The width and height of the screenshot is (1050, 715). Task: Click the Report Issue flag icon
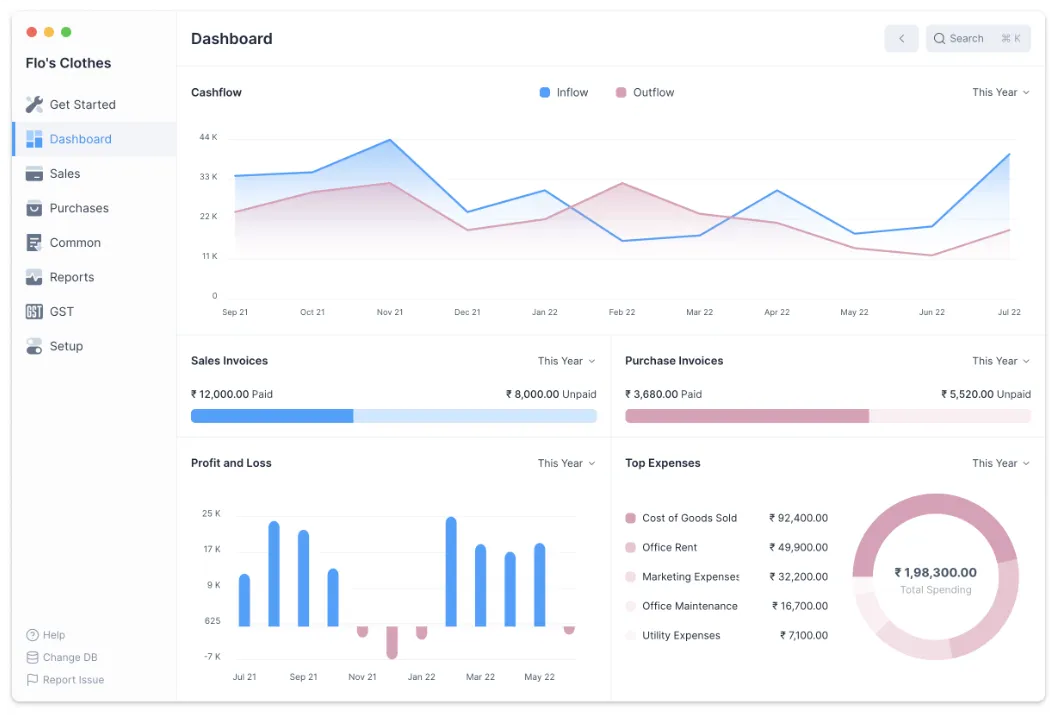32,680
